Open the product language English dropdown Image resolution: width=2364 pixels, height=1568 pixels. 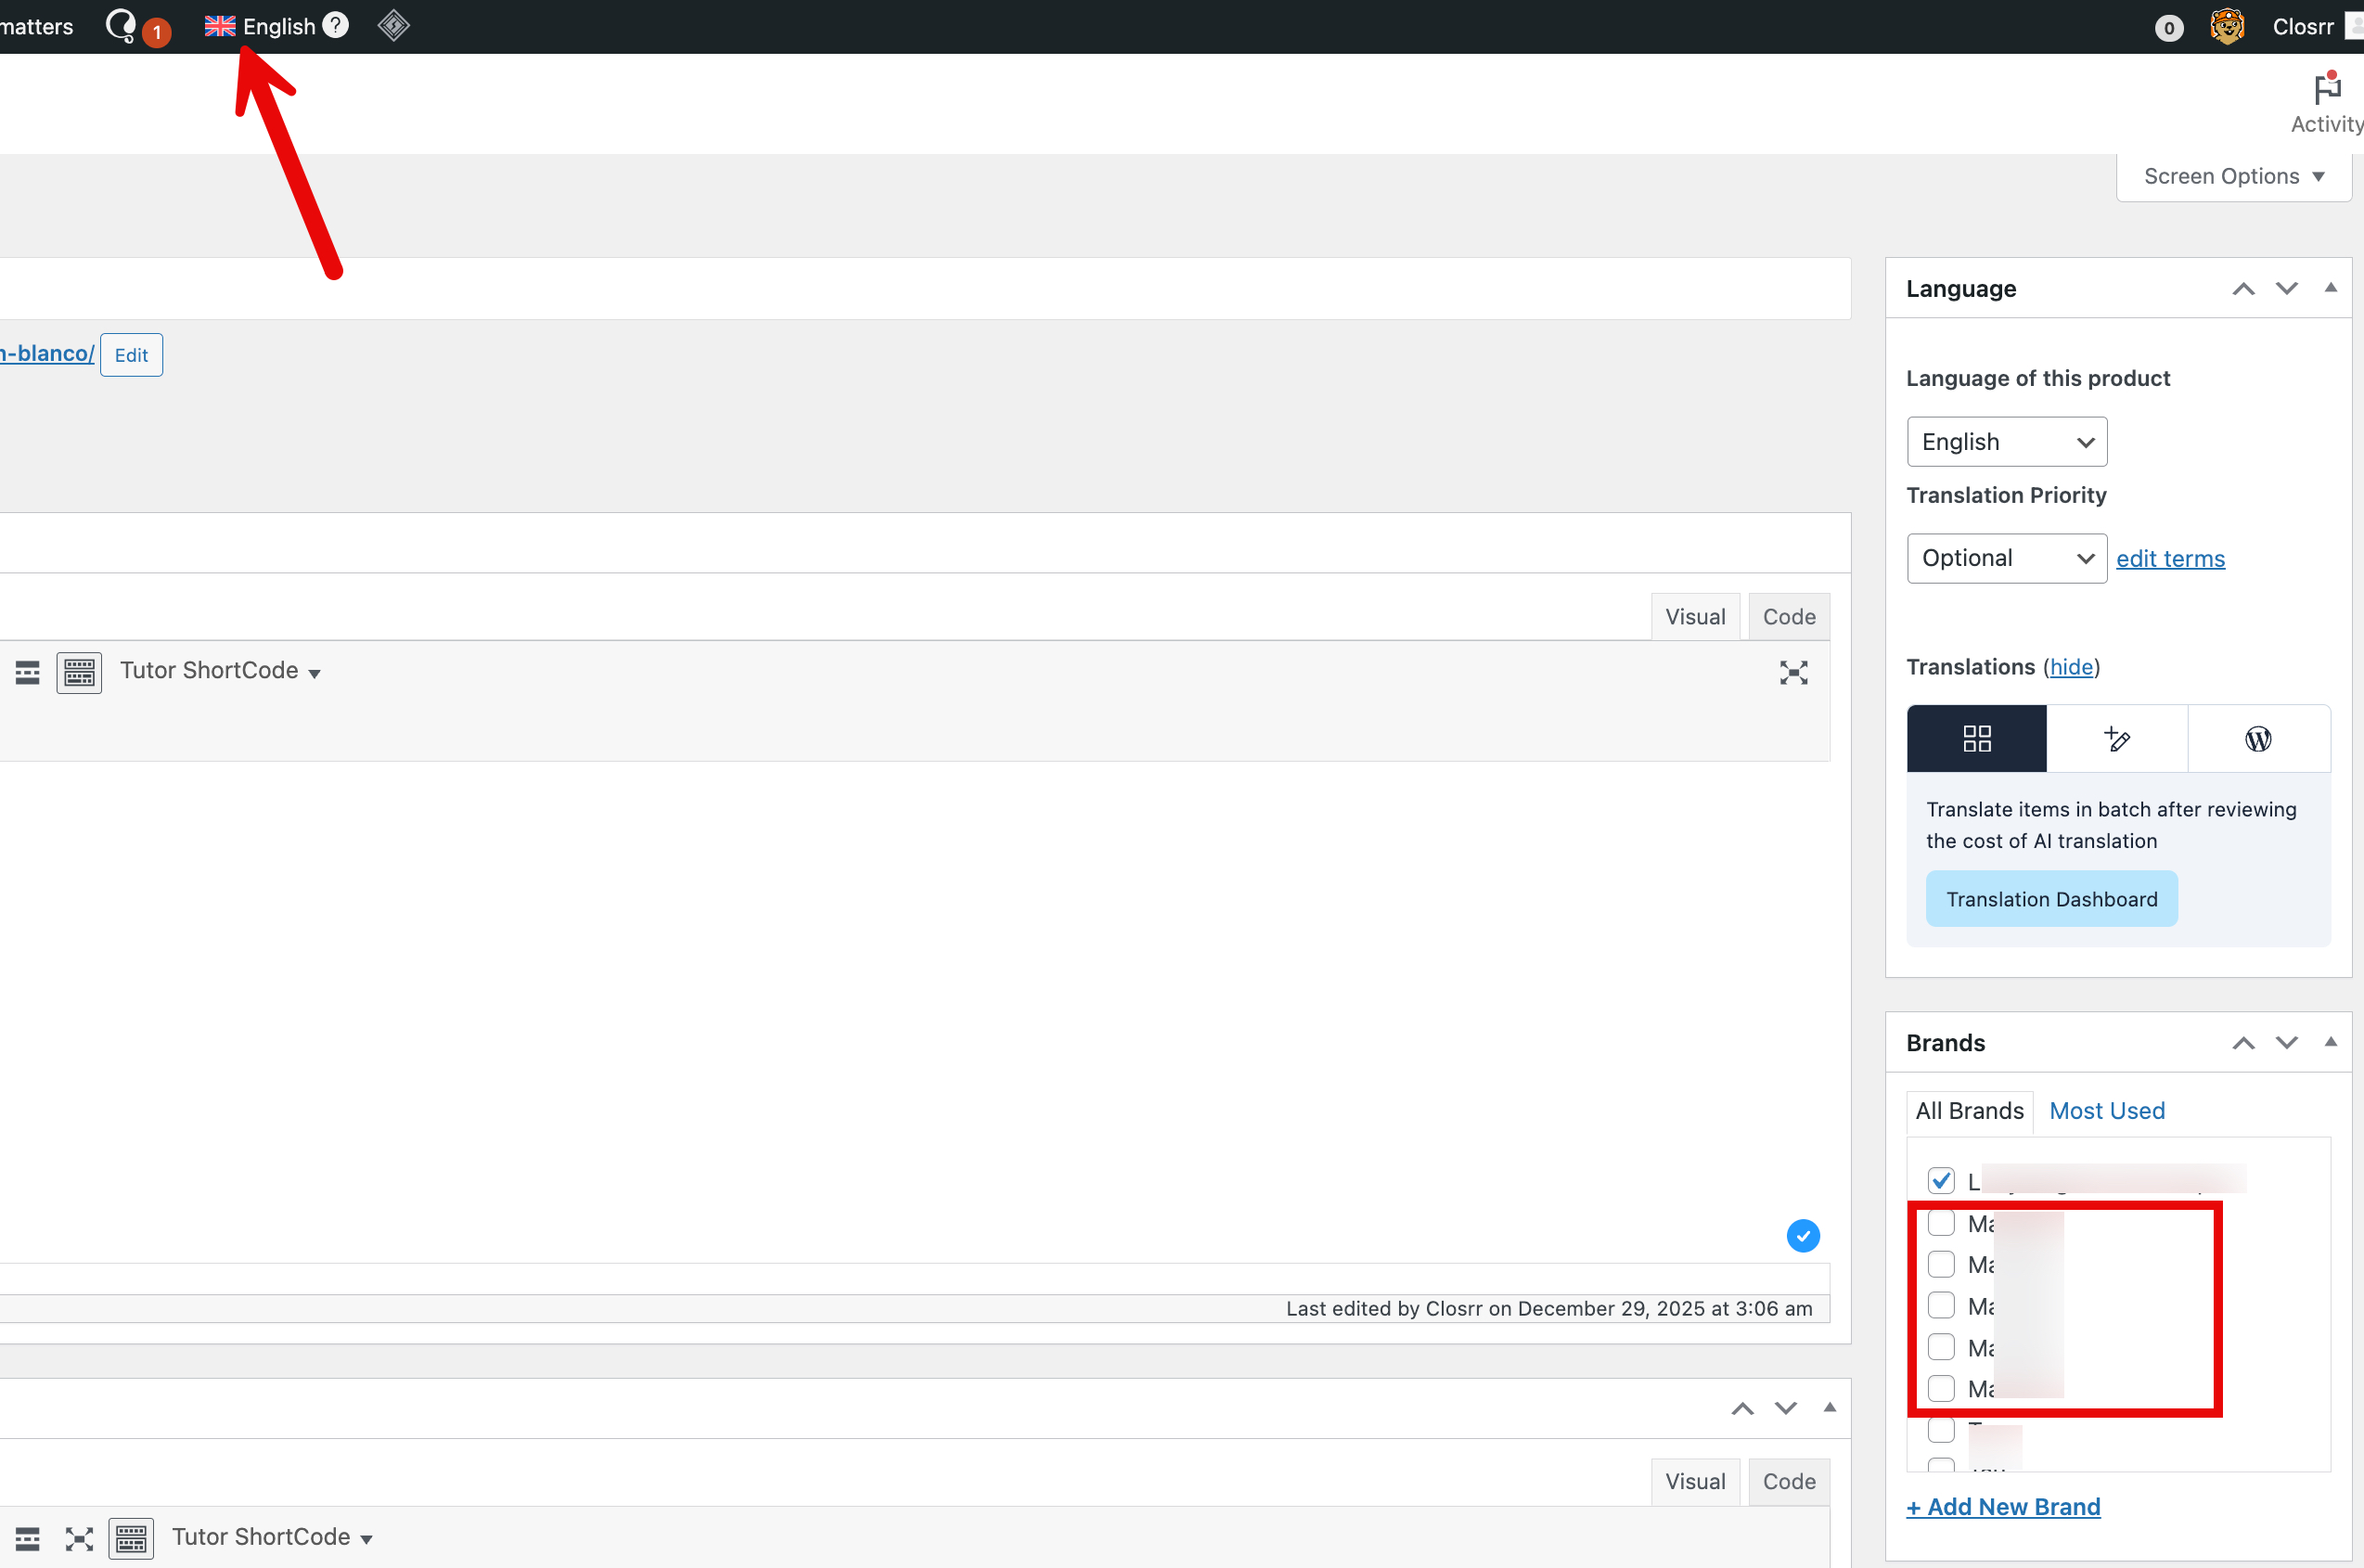coord(2006,442)
